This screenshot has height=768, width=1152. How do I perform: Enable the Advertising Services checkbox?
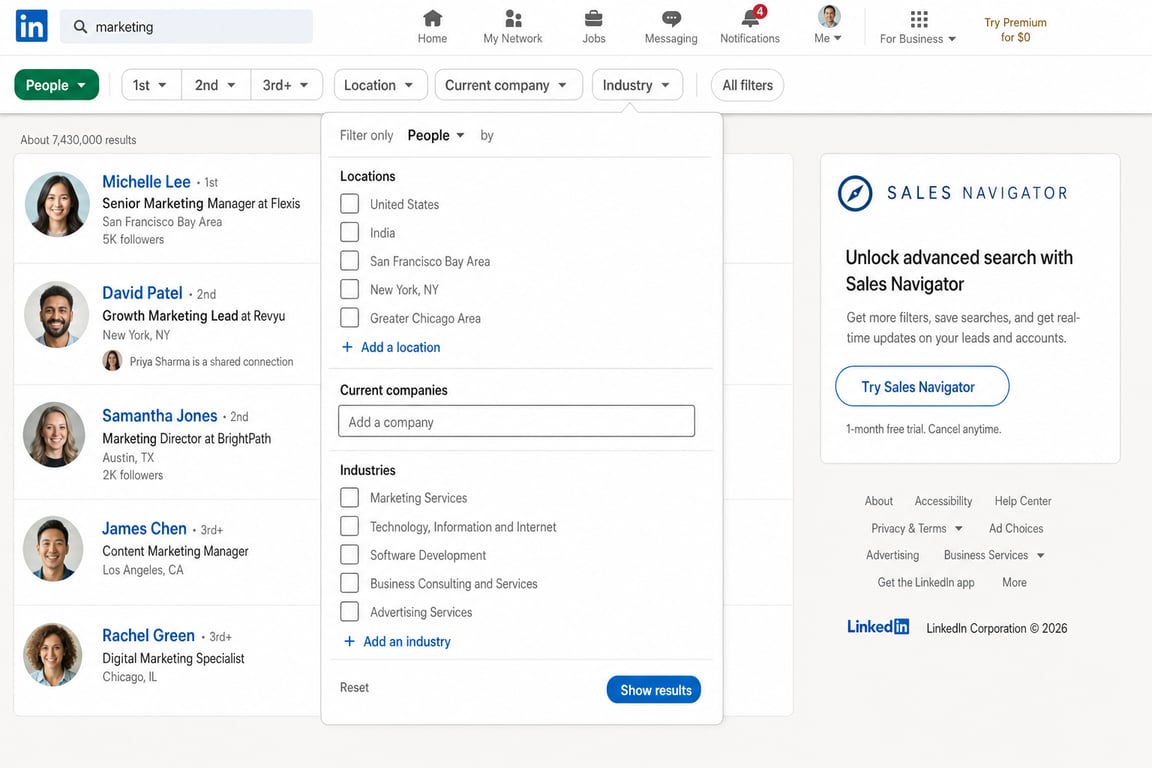350,611
